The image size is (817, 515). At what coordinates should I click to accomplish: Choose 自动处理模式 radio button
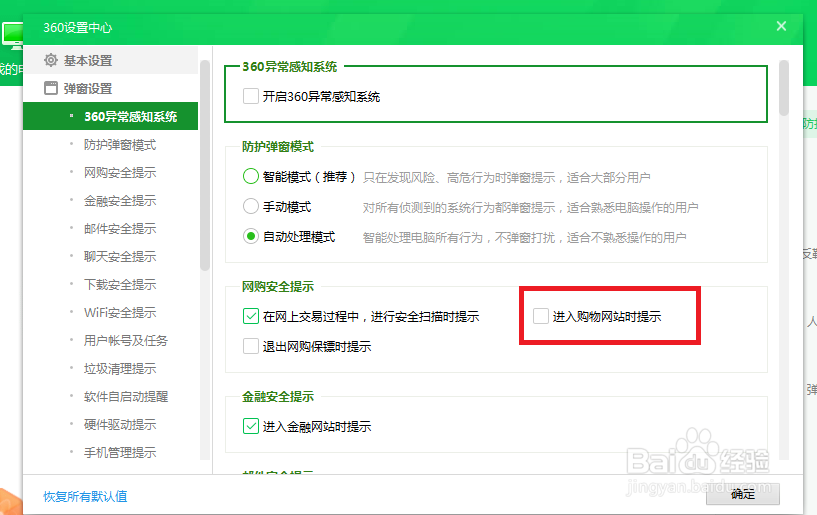coord(251,236)
